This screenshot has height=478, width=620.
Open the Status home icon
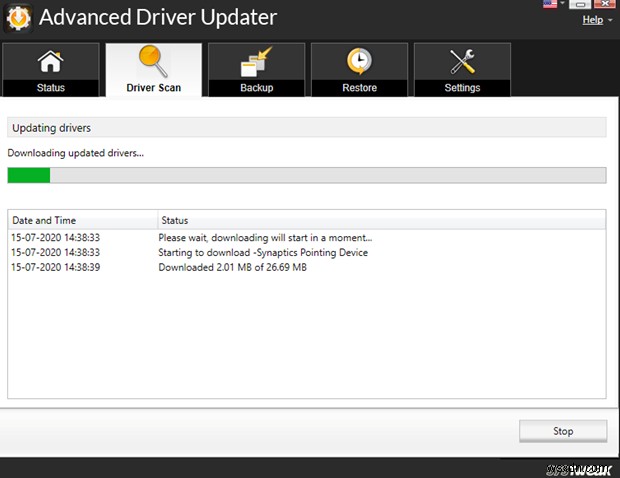click(51, 61)
